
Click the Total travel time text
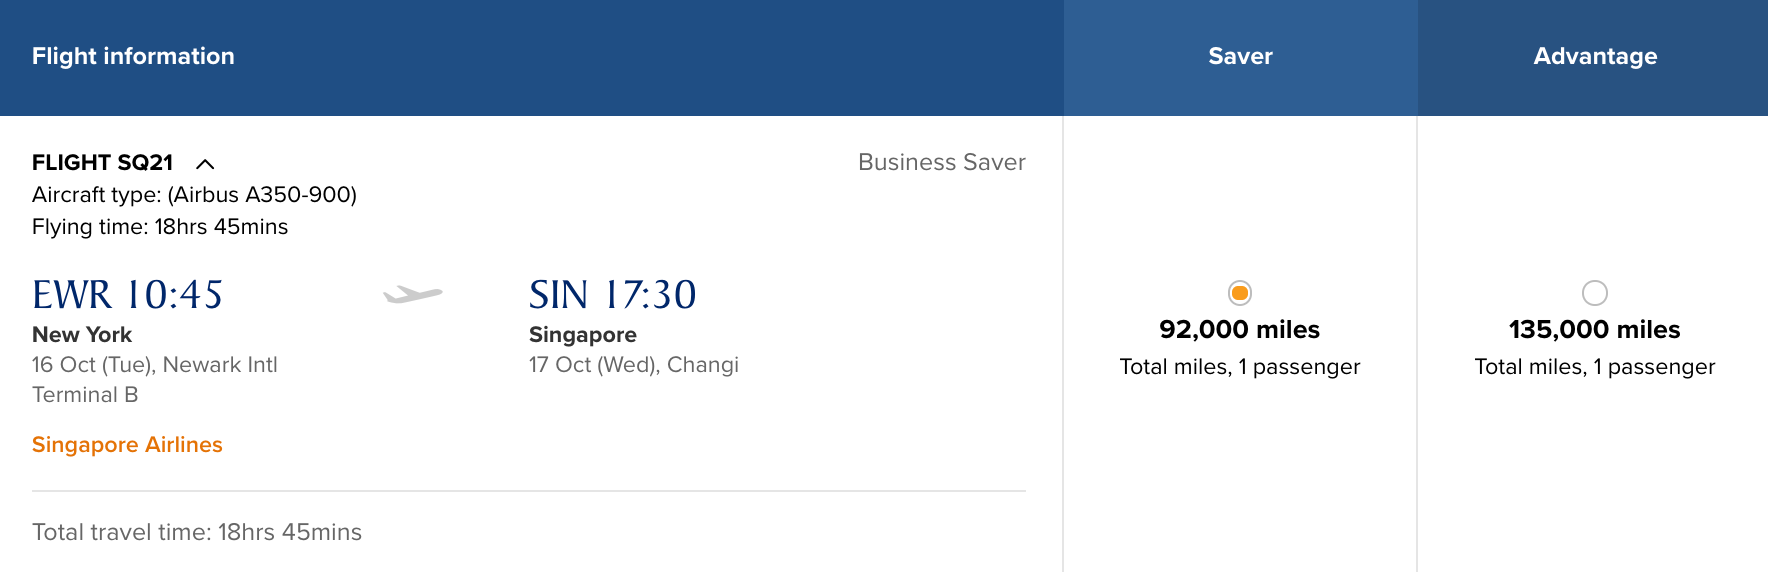(x=197, y=532)
